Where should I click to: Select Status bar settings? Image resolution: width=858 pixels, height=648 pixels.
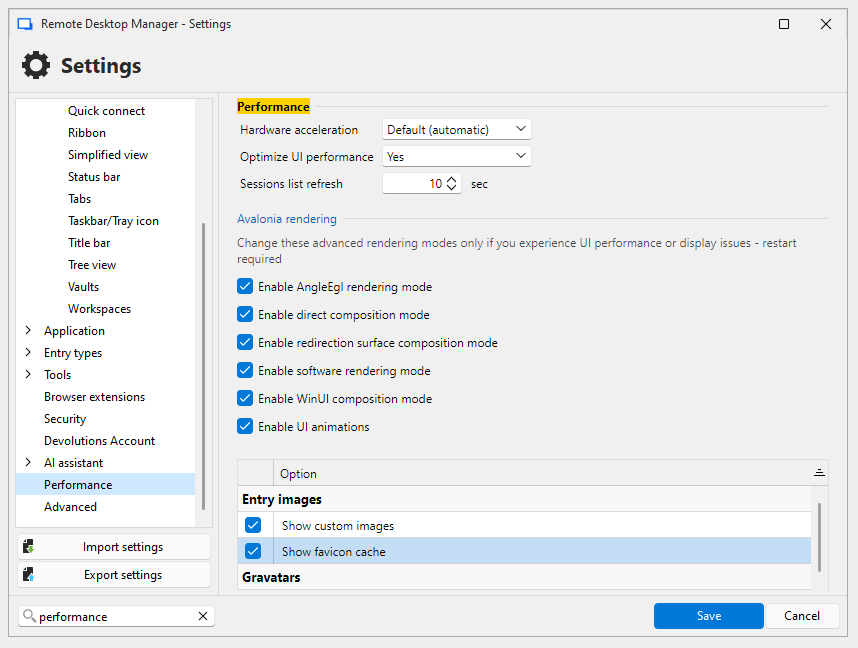pyautogui.click(x=94, y=176)
